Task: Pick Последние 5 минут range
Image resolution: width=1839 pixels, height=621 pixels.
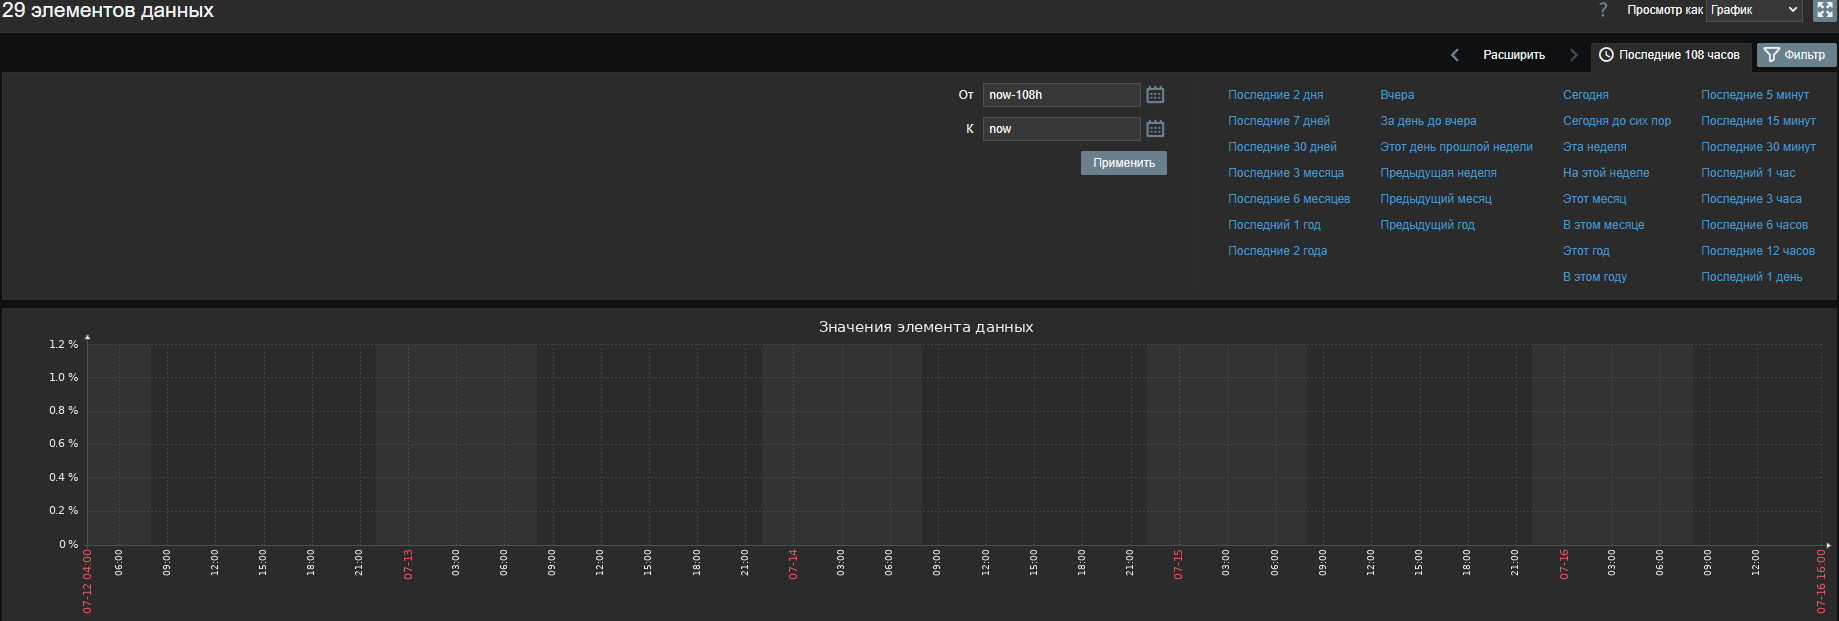Action: [1754, 95]
